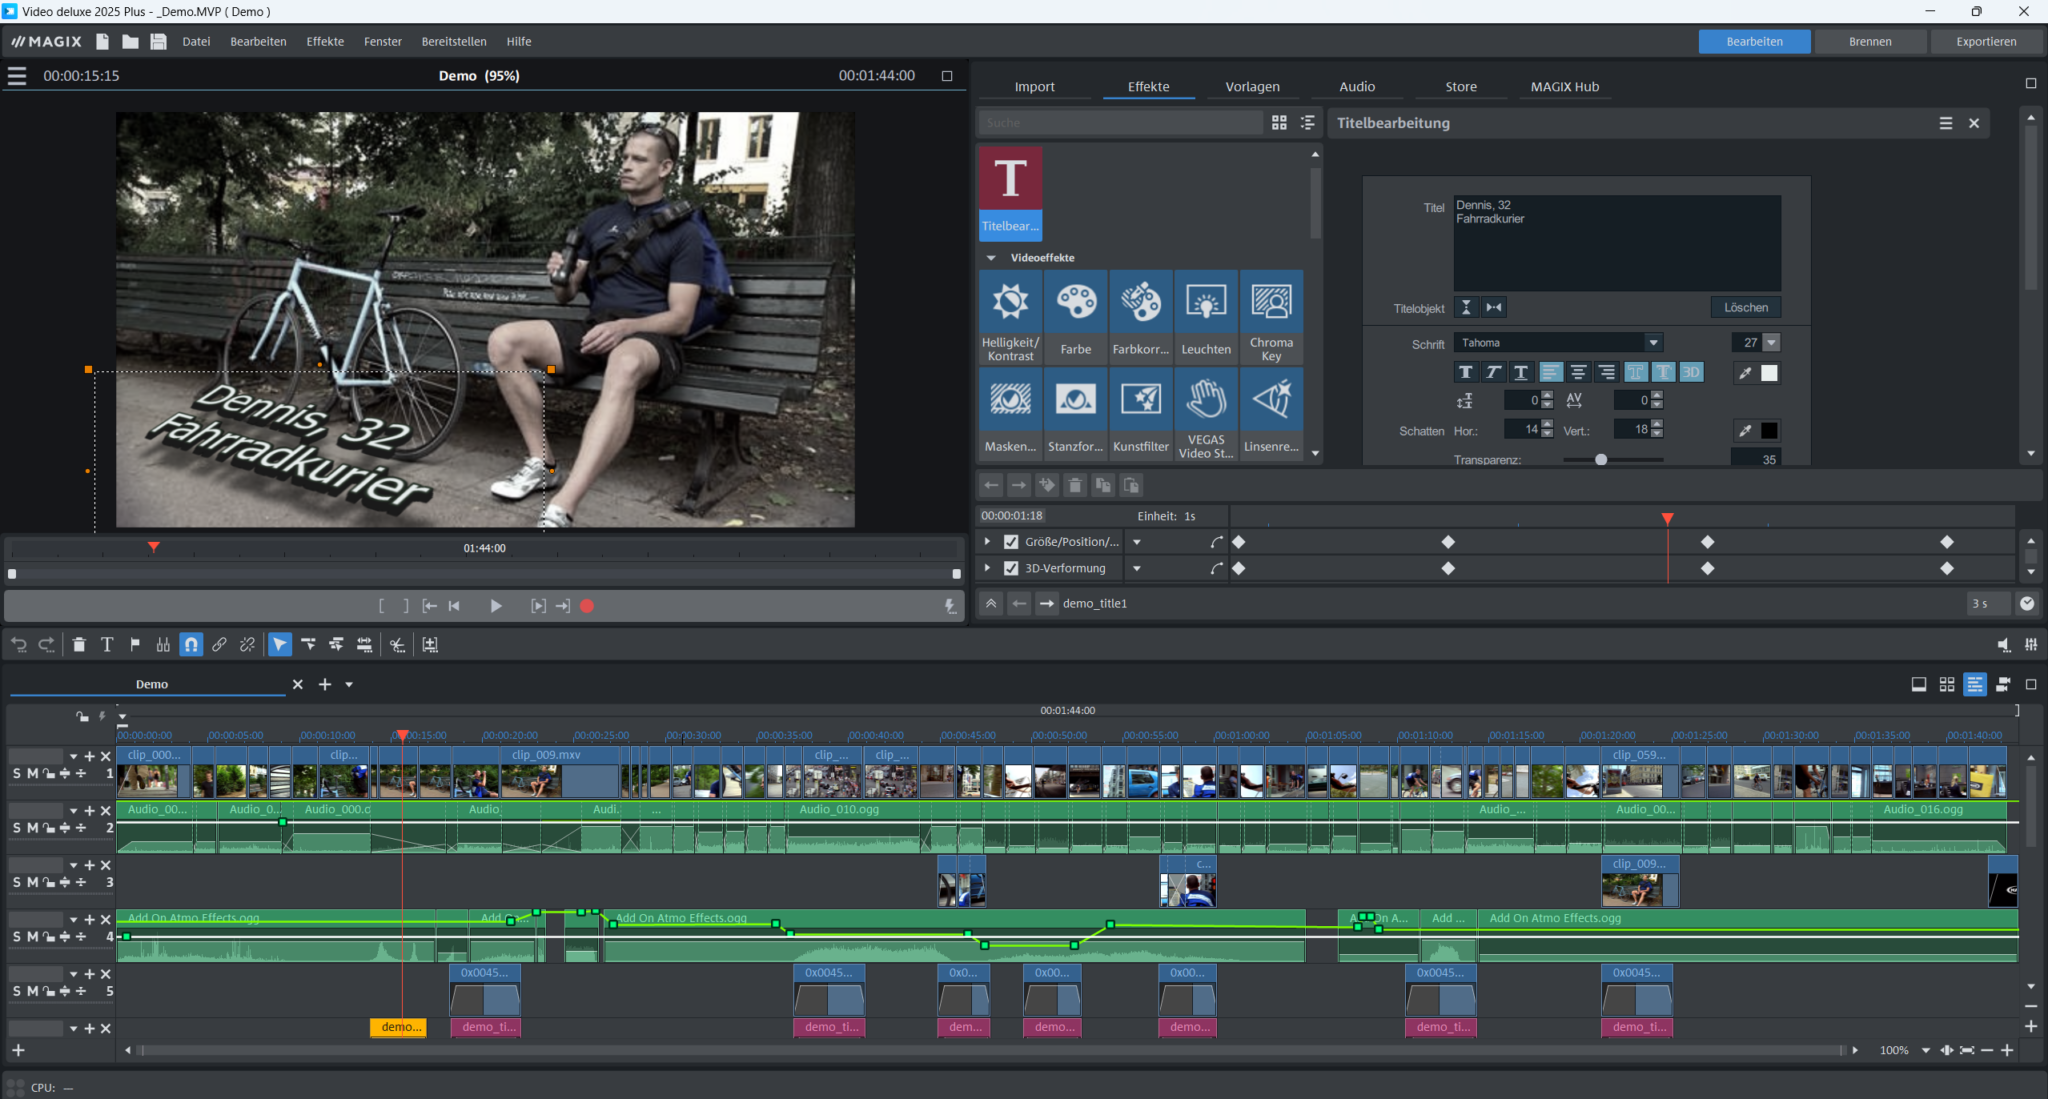Uncheck the Größe/Position keyframe track
Viewport: 2048px width, 1099px height.
[x=1011, y=541]
